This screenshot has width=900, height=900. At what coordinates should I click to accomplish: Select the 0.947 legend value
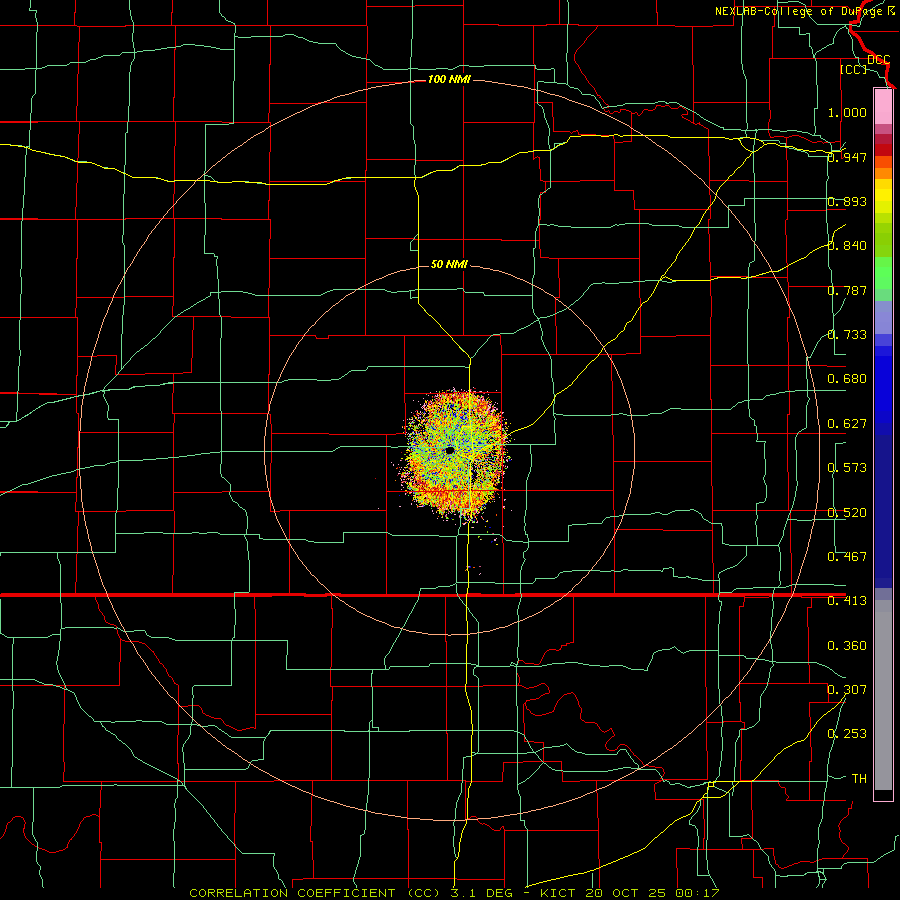click(847, 157)
